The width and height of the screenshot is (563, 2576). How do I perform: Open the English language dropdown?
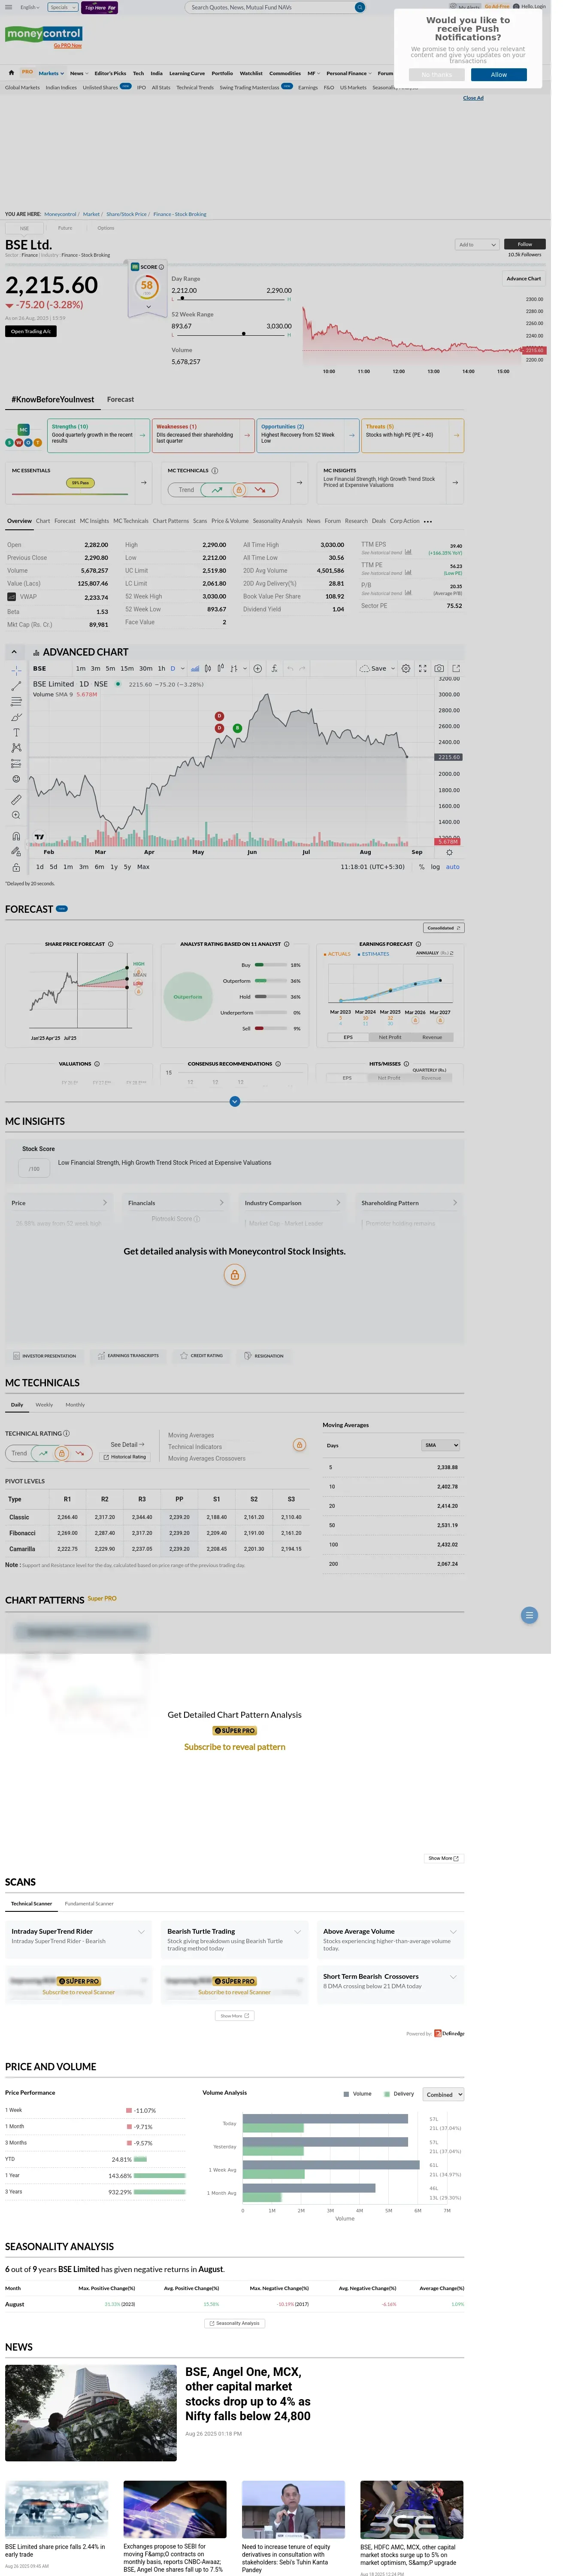30,7
